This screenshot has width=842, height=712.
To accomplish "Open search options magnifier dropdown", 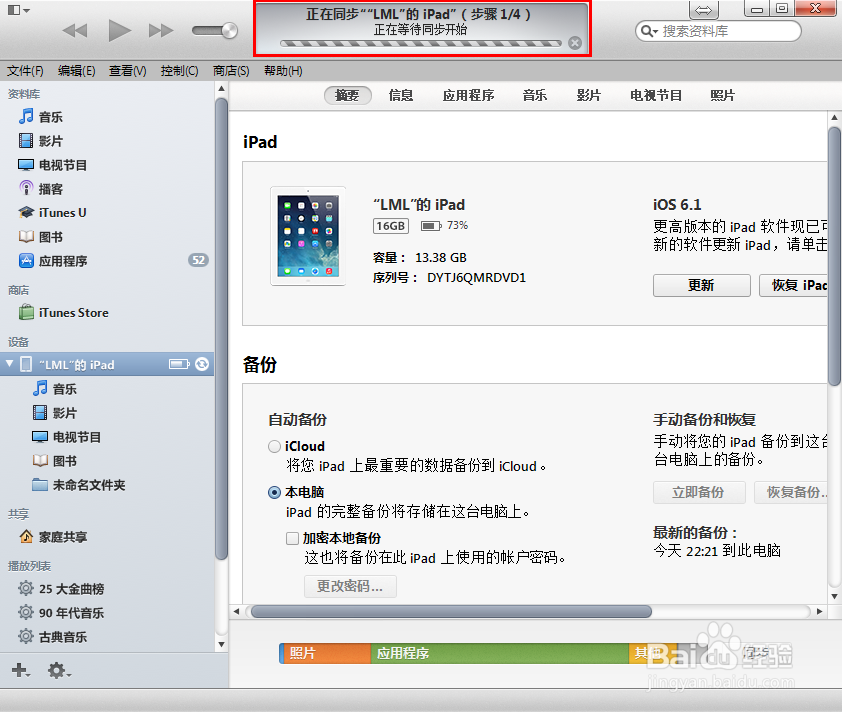I will 649,31.
